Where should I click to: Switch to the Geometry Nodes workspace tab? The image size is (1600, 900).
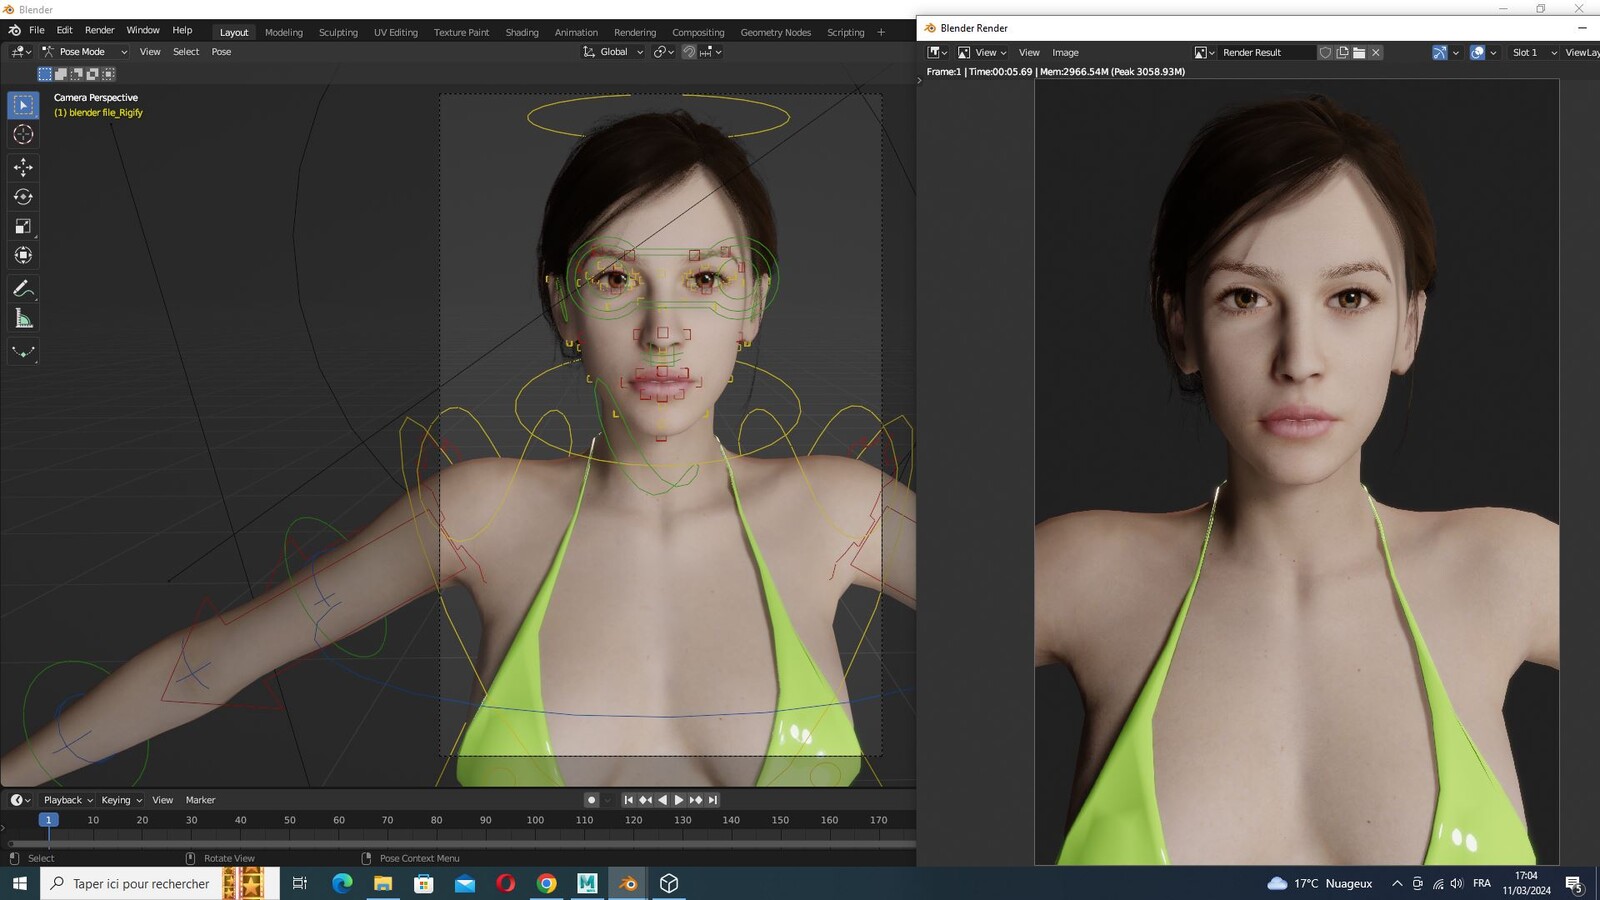click(x=775, y=32)
